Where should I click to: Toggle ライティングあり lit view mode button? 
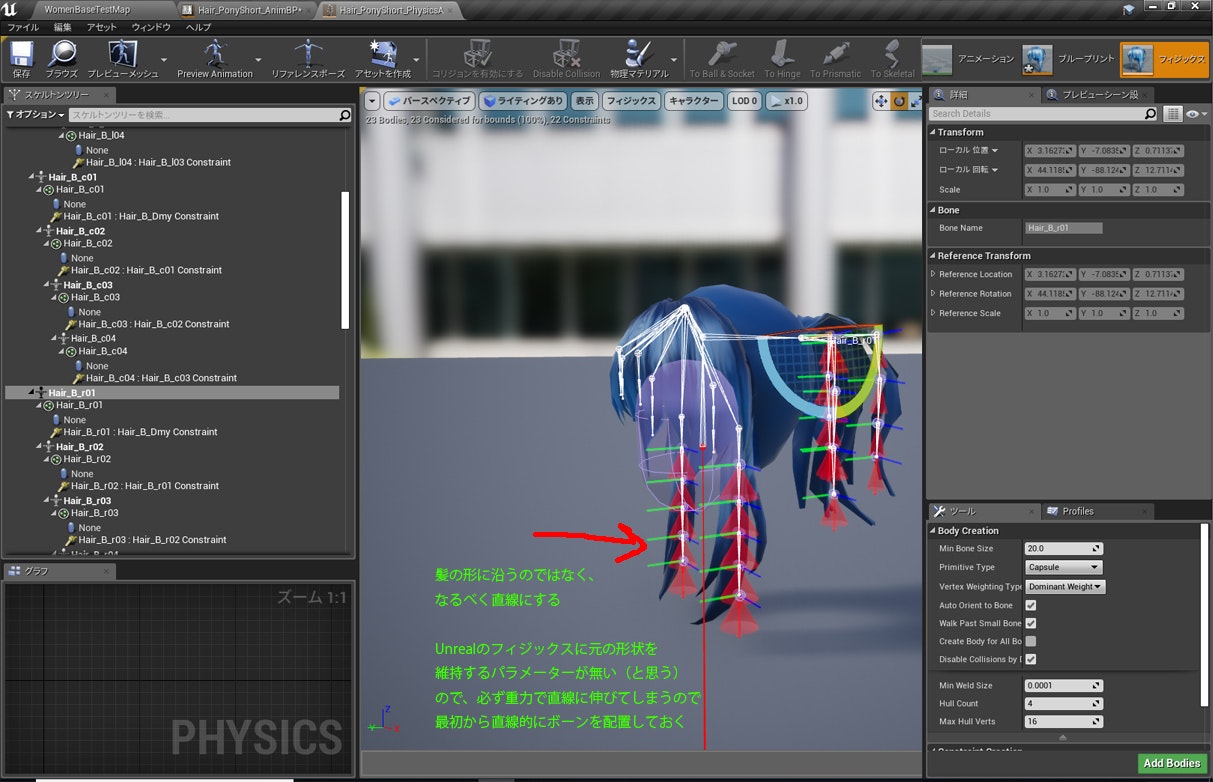tap(522, 101)
